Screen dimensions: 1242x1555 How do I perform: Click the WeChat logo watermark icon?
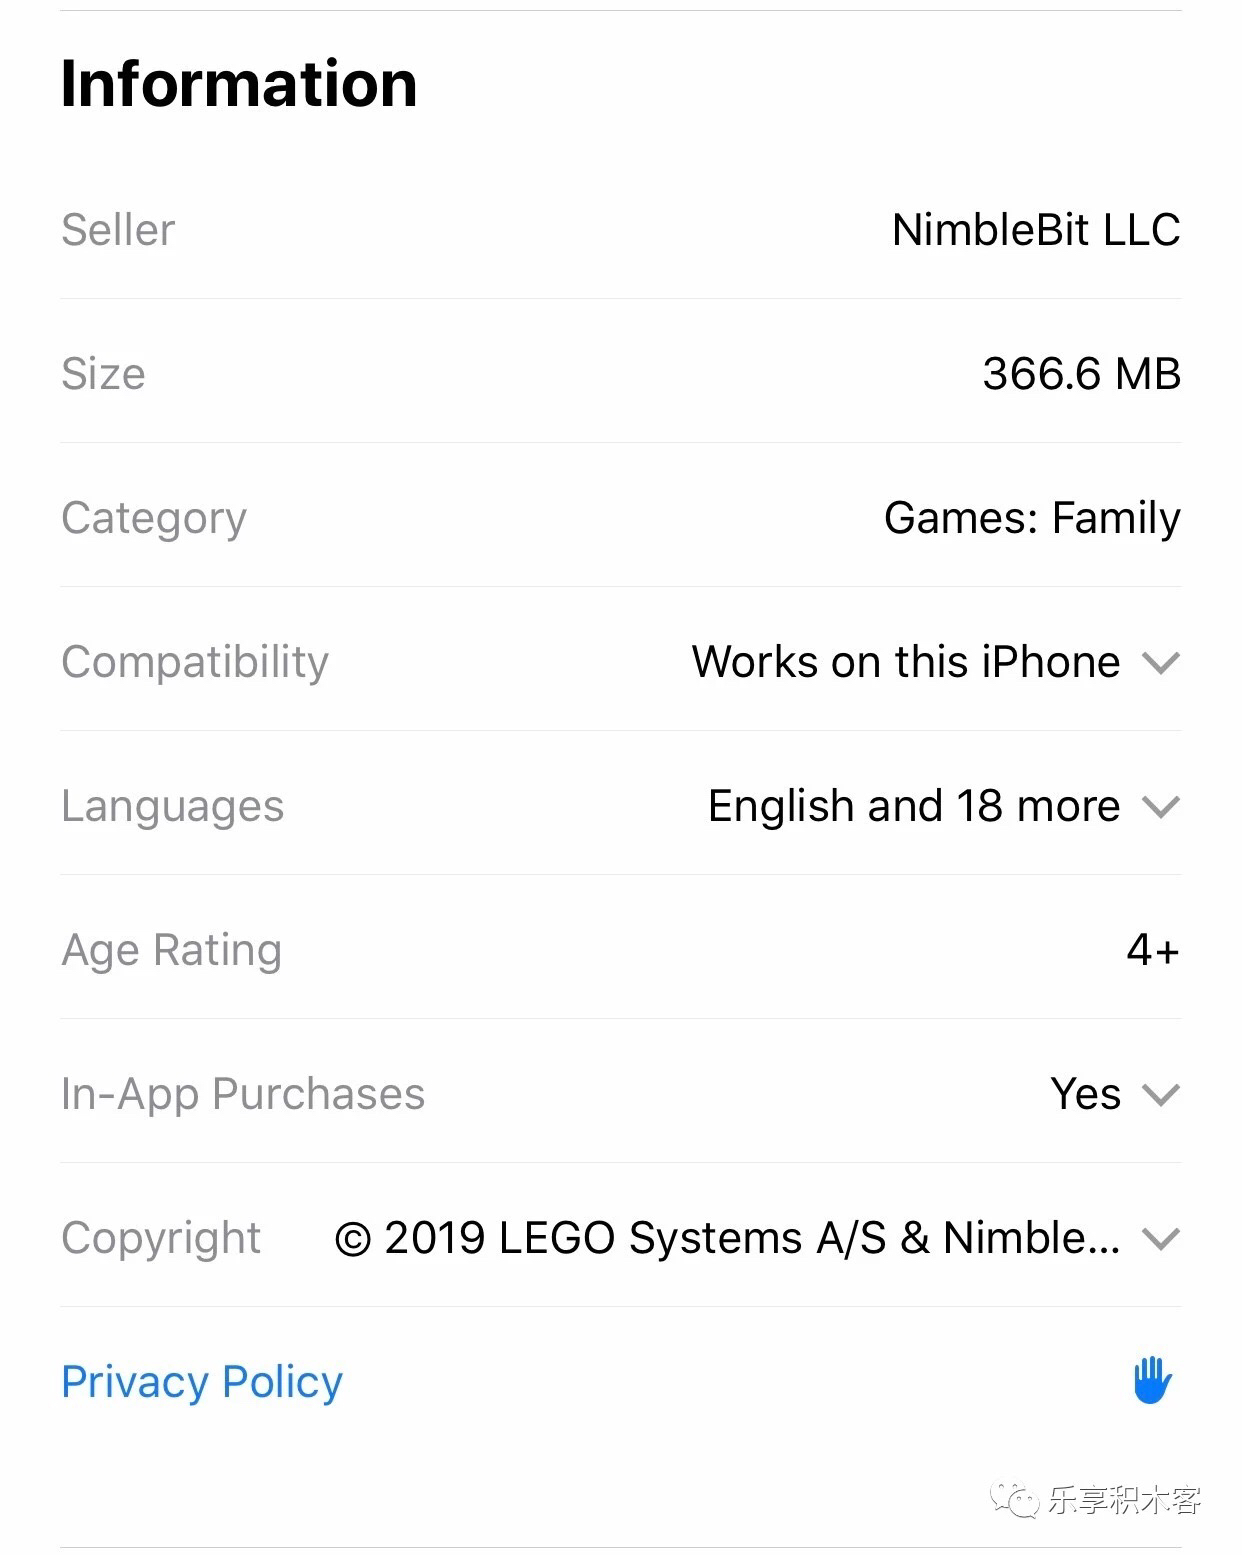[x=1014, y=1499]
